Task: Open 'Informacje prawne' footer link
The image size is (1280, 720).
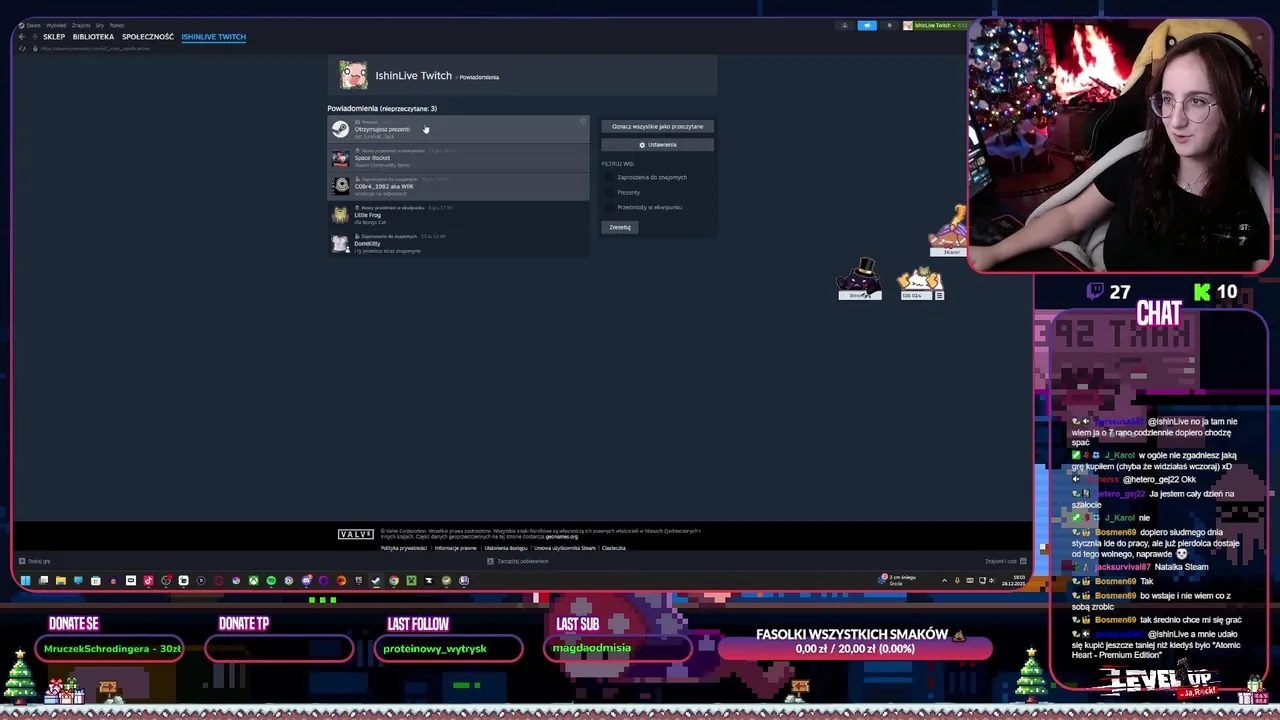Action: [456, 548]
